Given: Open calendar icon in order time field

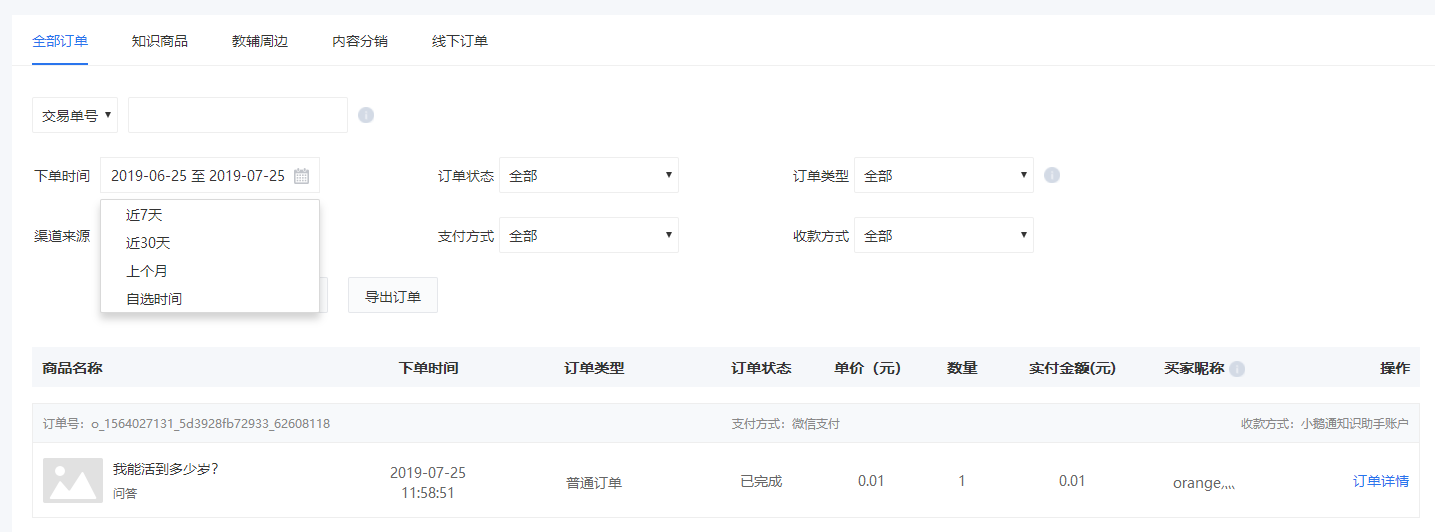Looking at the screenshot, I should click(x=301, y=176).
